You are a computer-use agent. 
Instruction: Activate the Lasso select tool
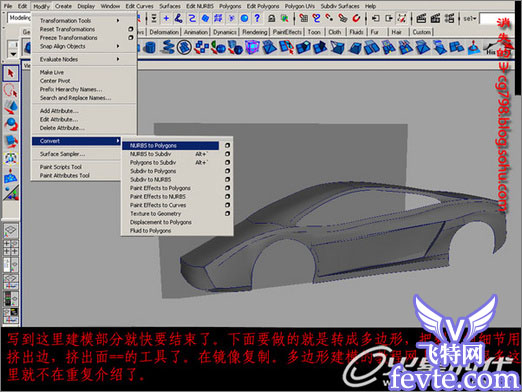11,90
